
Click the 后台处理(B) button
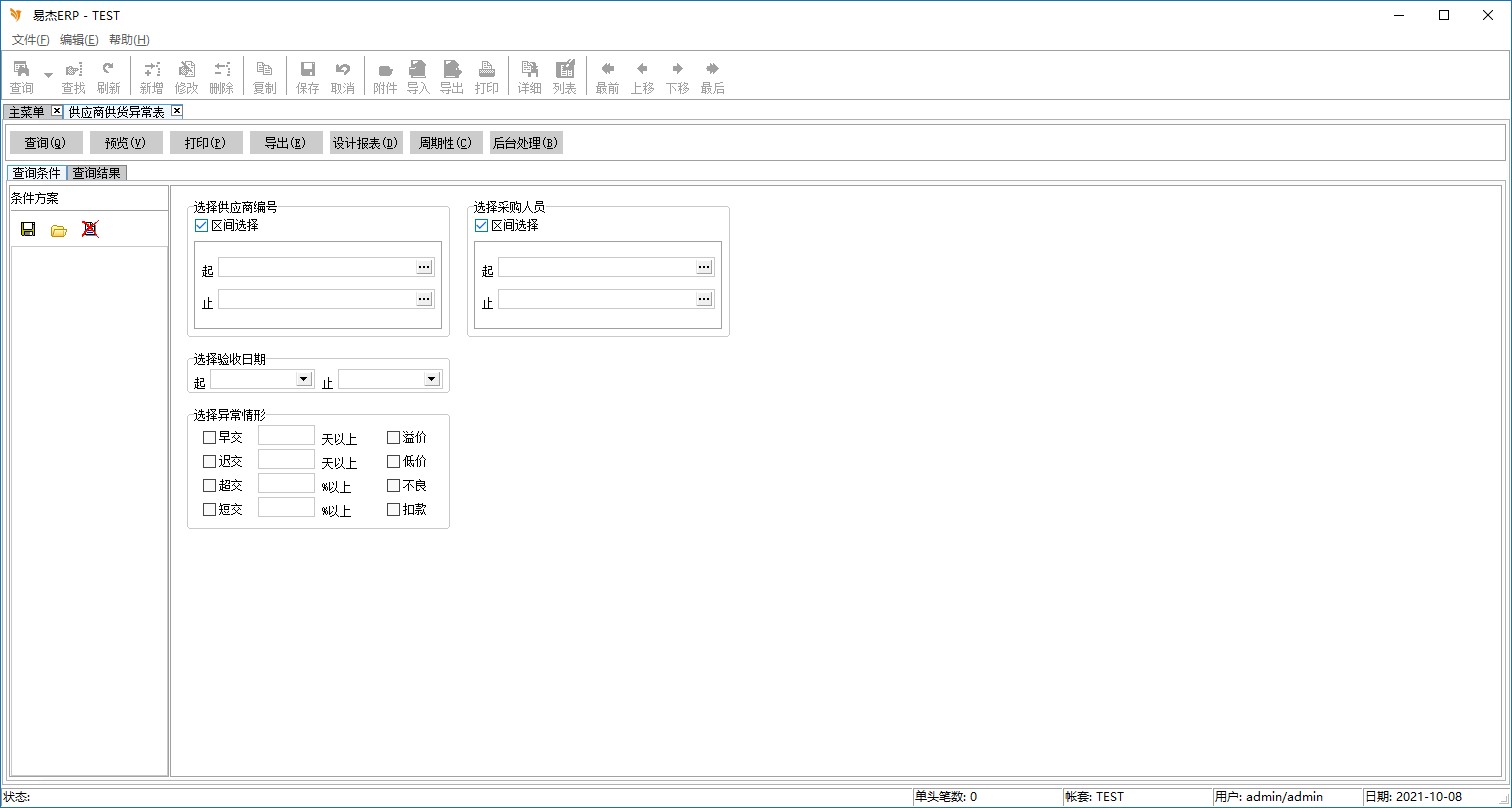[x=525, y=143]
